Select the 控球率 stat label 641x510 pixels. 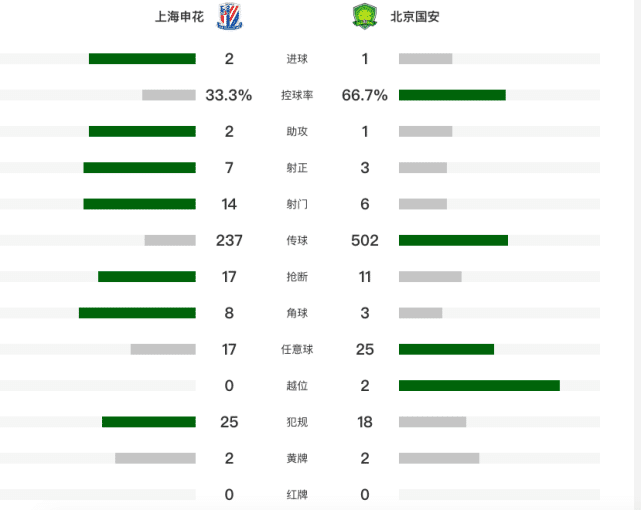[x=297, y=95]
